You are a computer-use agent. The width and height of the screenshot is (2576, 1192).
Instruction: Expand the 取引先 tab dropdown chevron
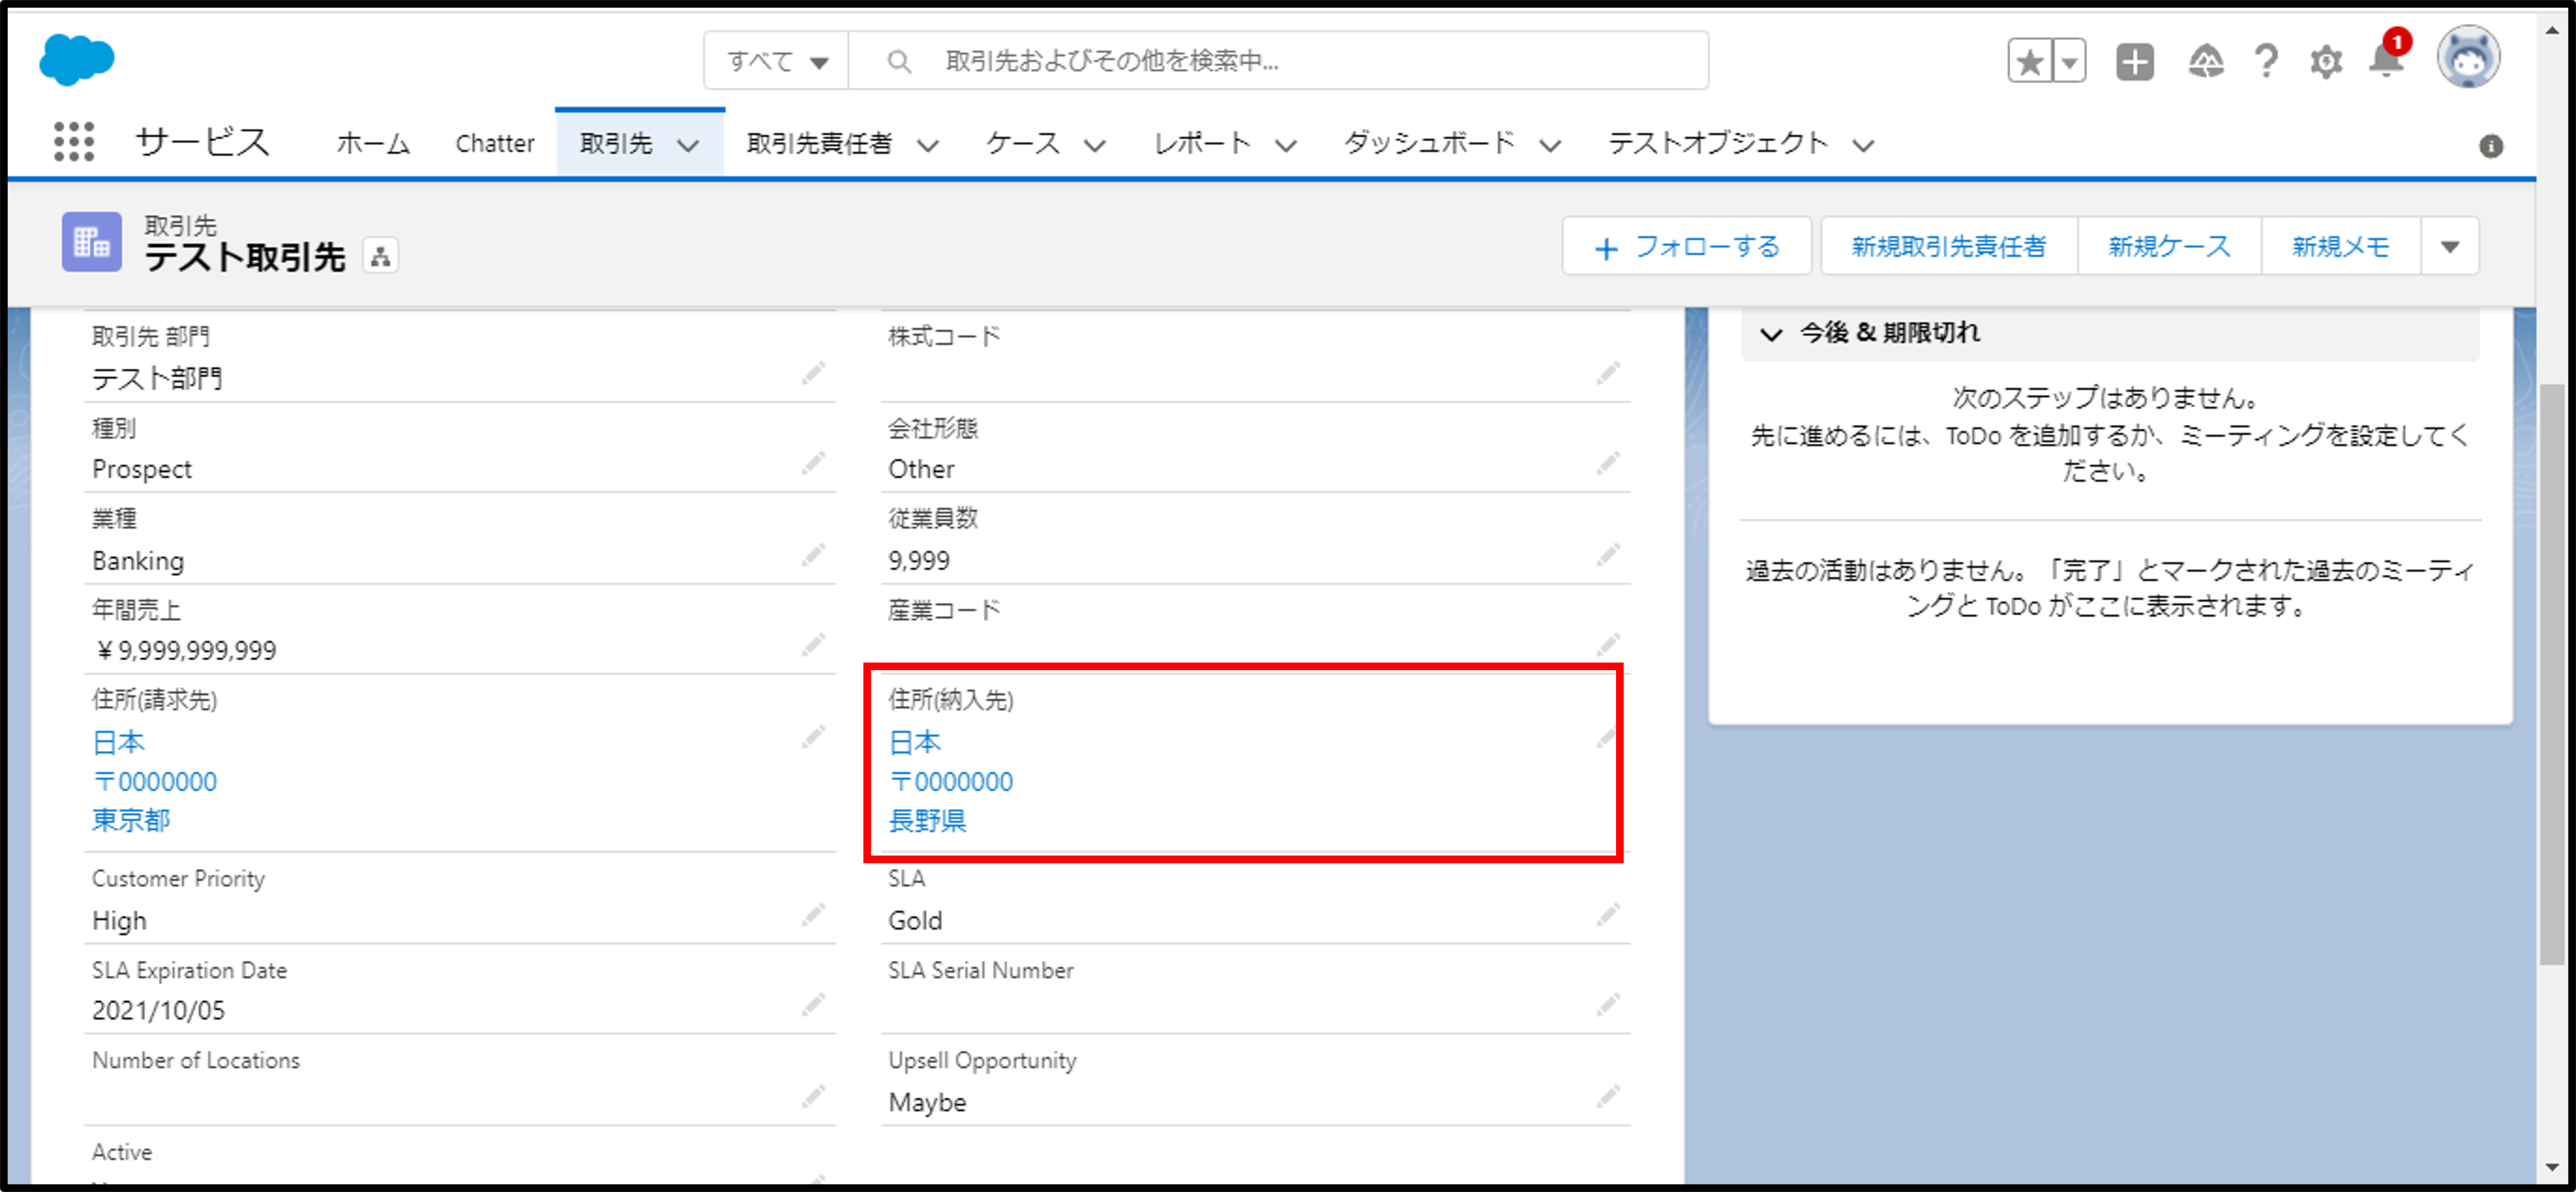click(x=688, y=145)
